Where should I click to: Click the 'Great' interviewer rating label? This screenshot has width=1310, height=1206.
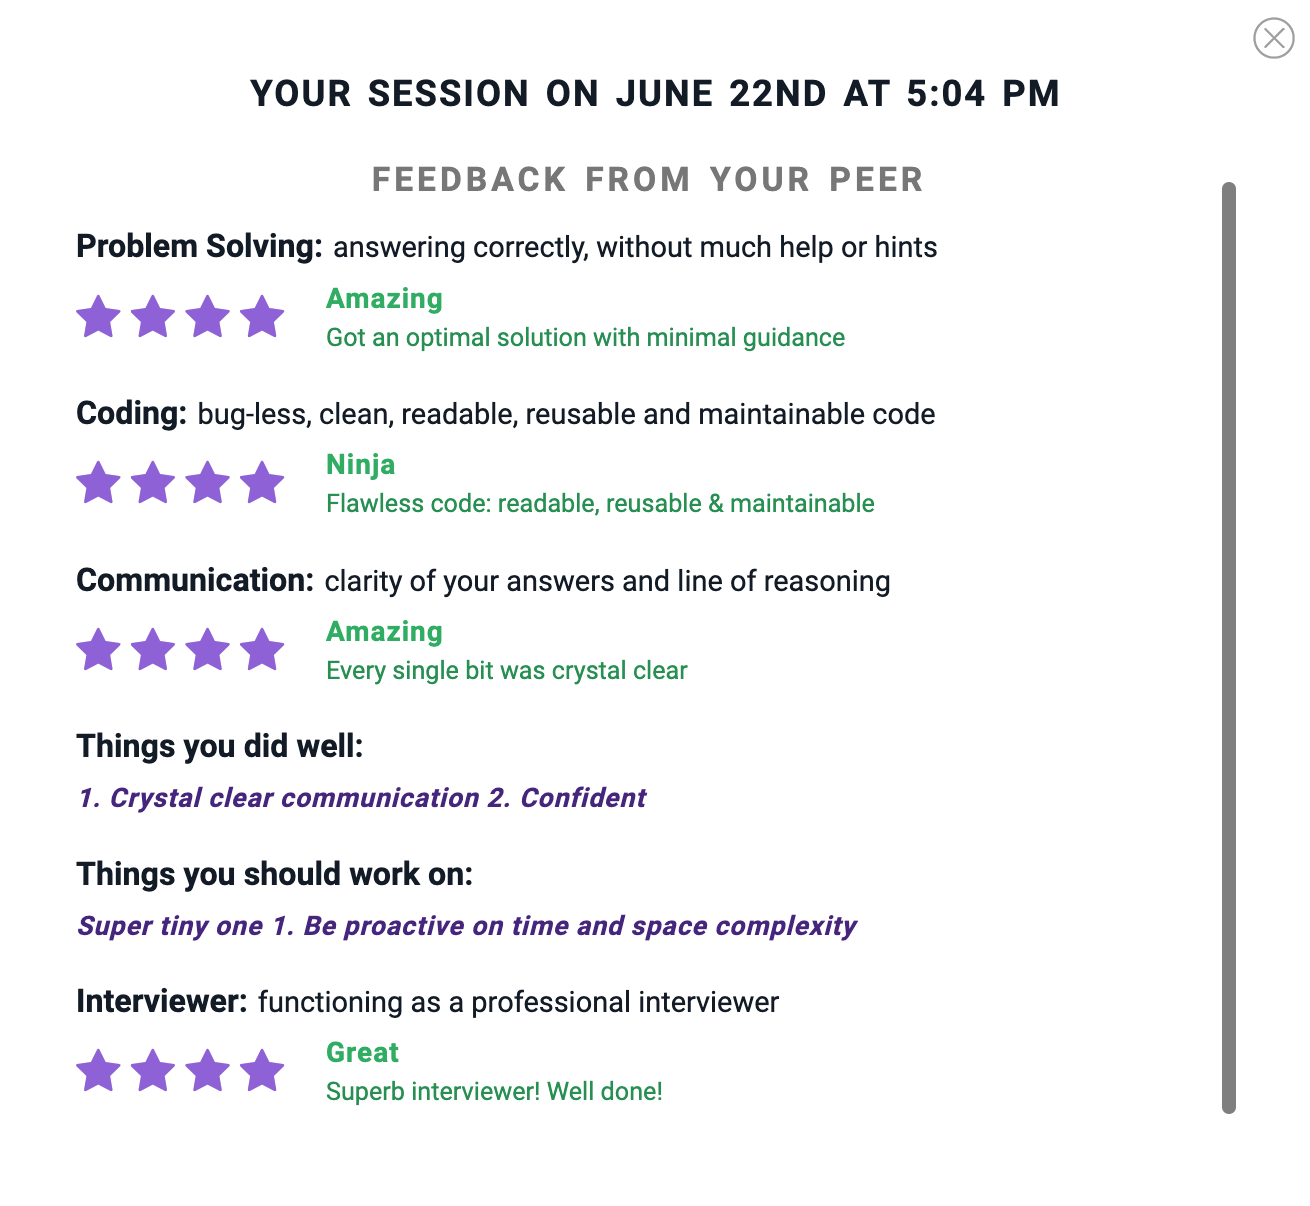click(362, 1052)
